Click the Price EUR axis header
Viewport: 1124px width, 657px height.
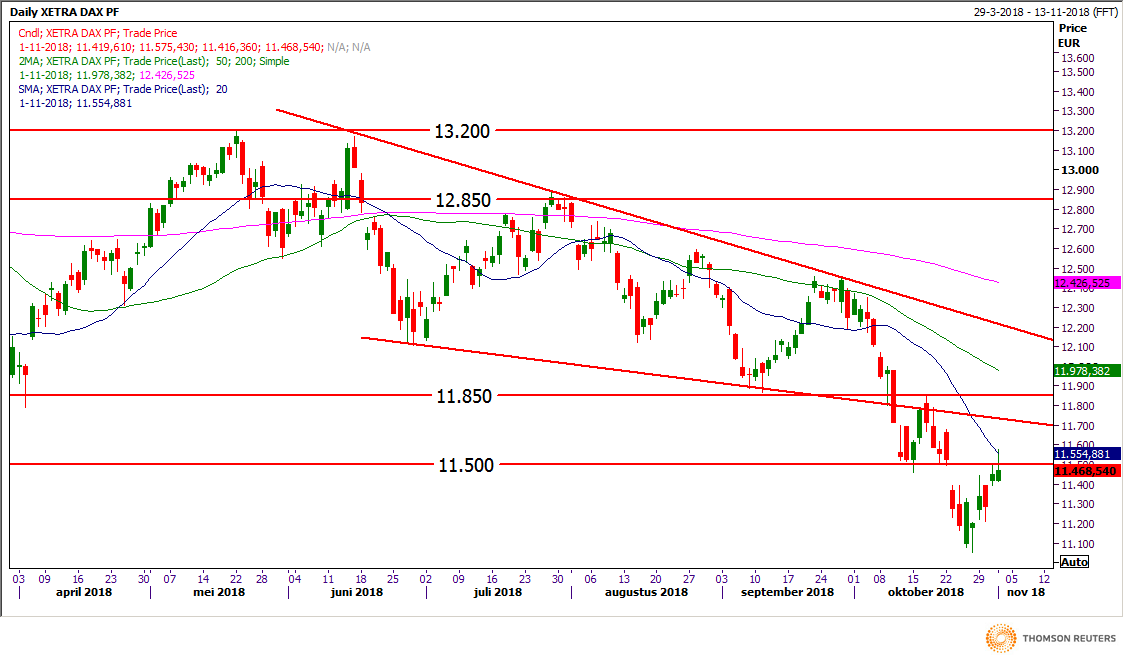pos(1072,35)
